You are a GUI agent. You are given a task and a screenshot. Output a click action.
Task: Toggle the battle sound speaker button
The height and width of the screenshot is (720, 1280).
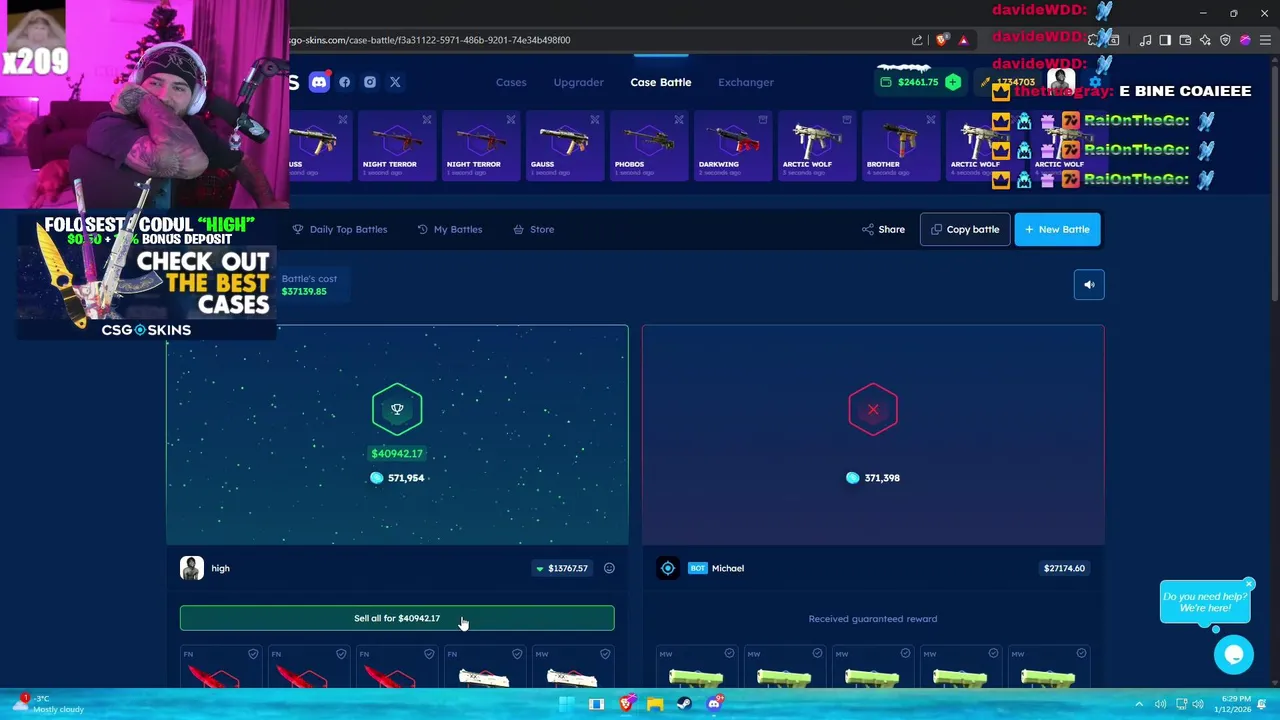coord(1089,285)
